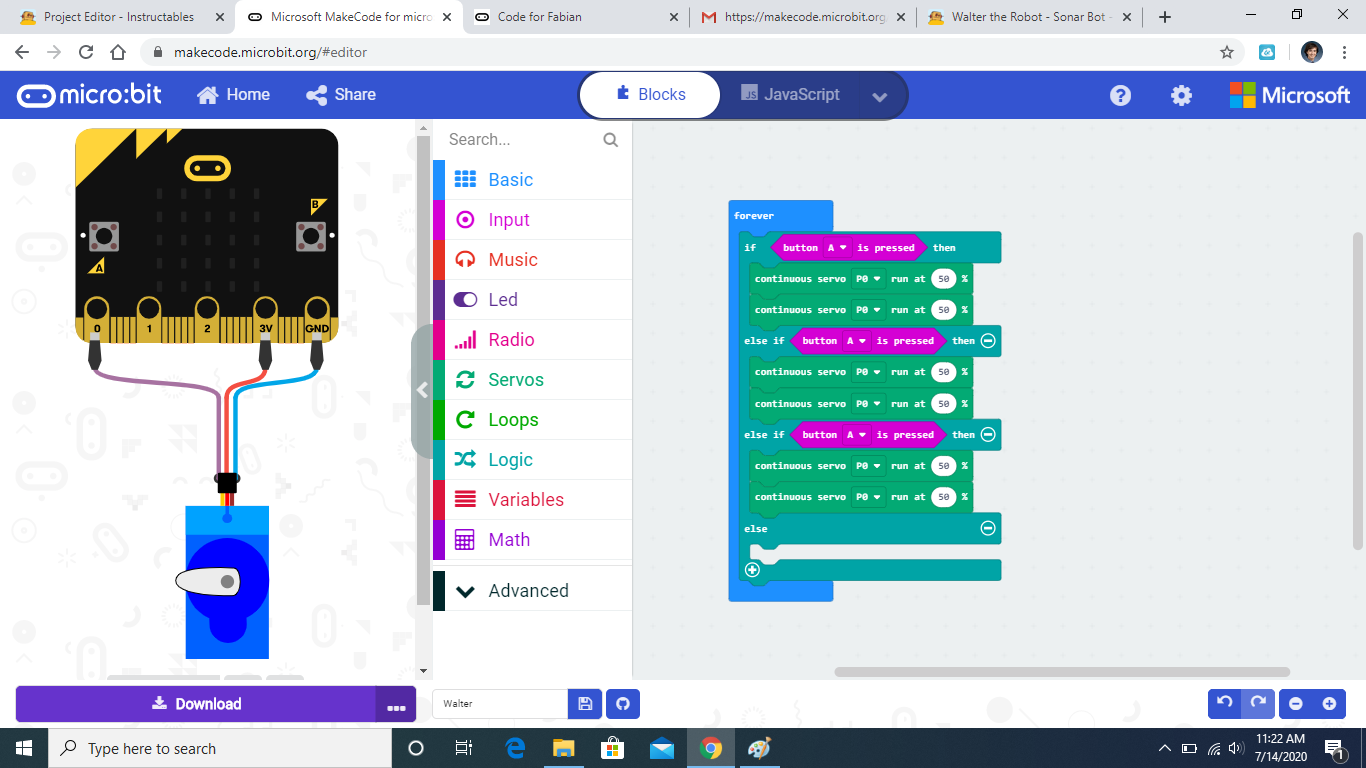Select the forever block

point(754,216)
